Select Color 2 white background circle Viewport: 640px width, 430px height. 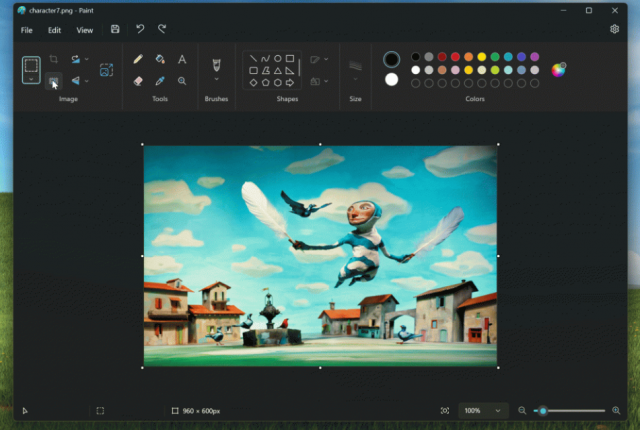point(391,80)
